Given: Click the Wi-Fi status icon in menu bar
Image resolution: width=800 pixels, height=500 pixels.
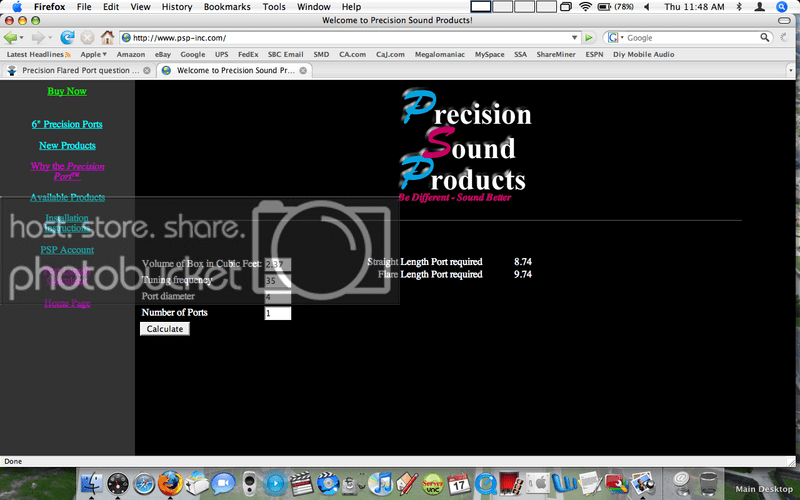Looking at the screenshot, I should (x=585, y=7).
